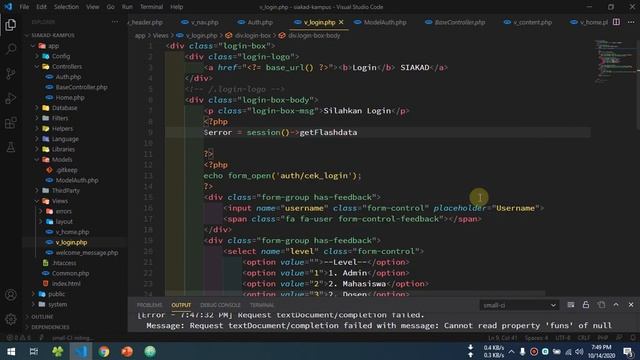Open Windows notification center
Image resolution: width=640 pixels, height=360 pixels.
[x=629, y=351]
